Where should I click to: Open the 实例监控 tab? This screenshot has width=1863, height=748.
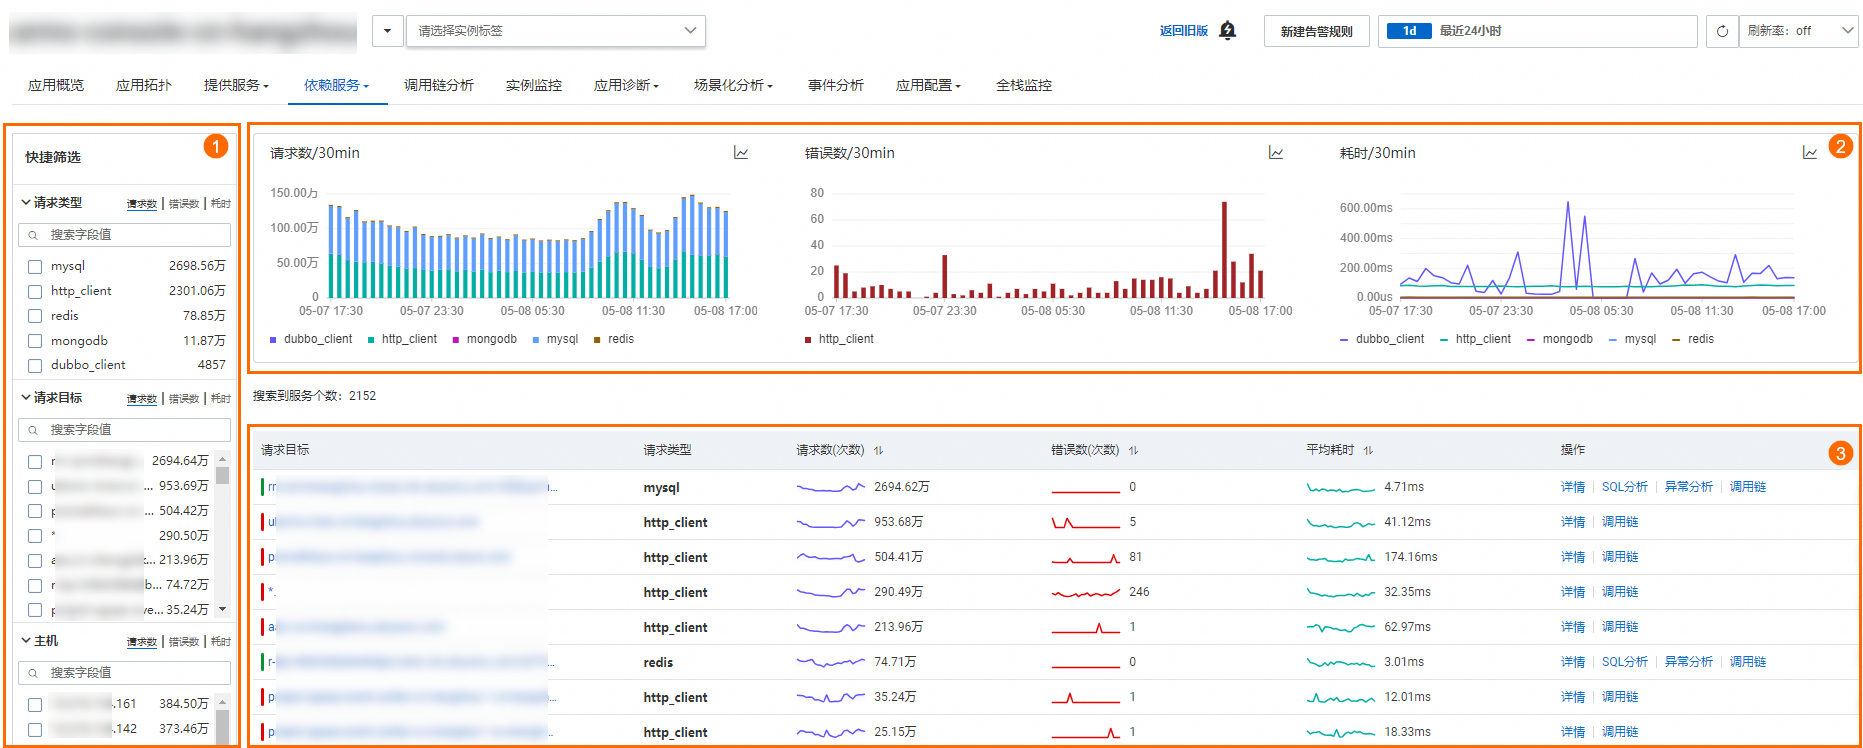coord(534,85)
